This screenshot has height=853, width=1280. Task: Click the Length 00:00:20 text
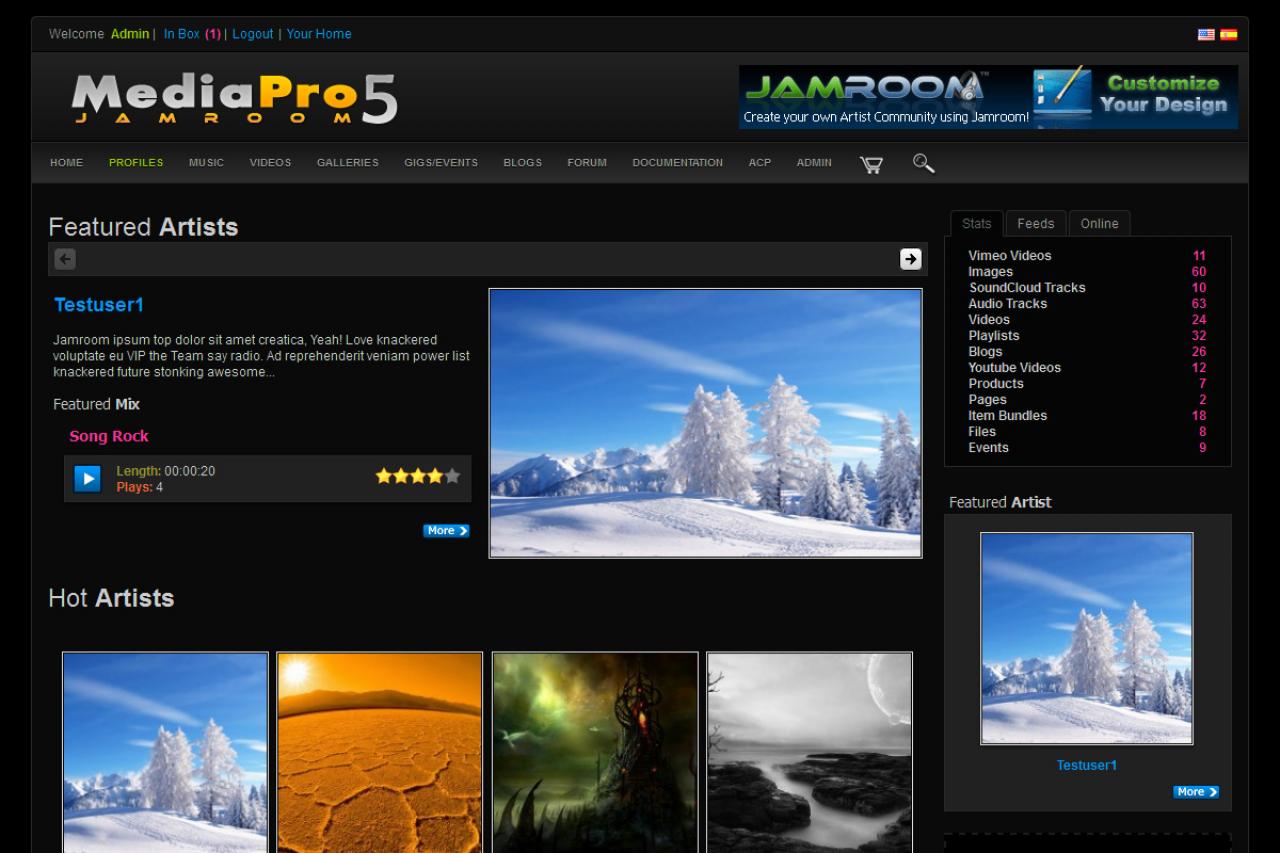point(166,471)
